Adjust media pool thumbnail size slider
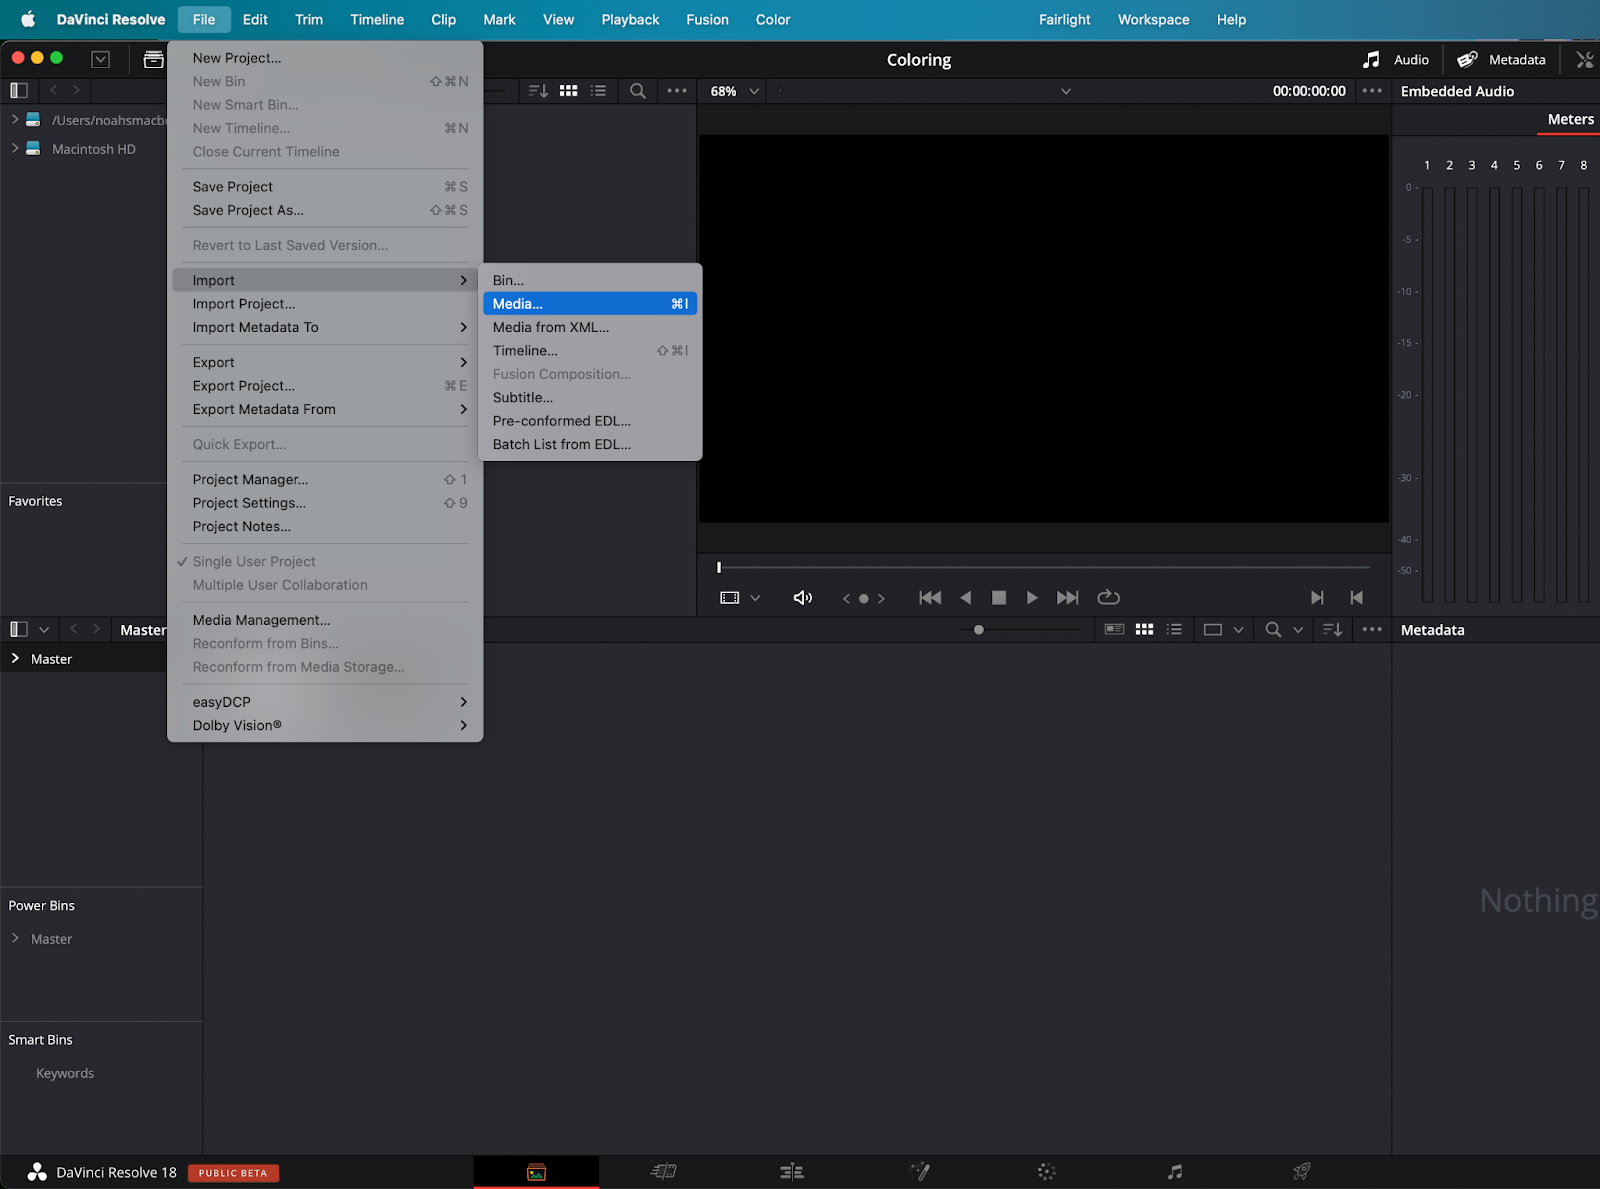Screen dimensions: 1600x1189 coord(979,630)
